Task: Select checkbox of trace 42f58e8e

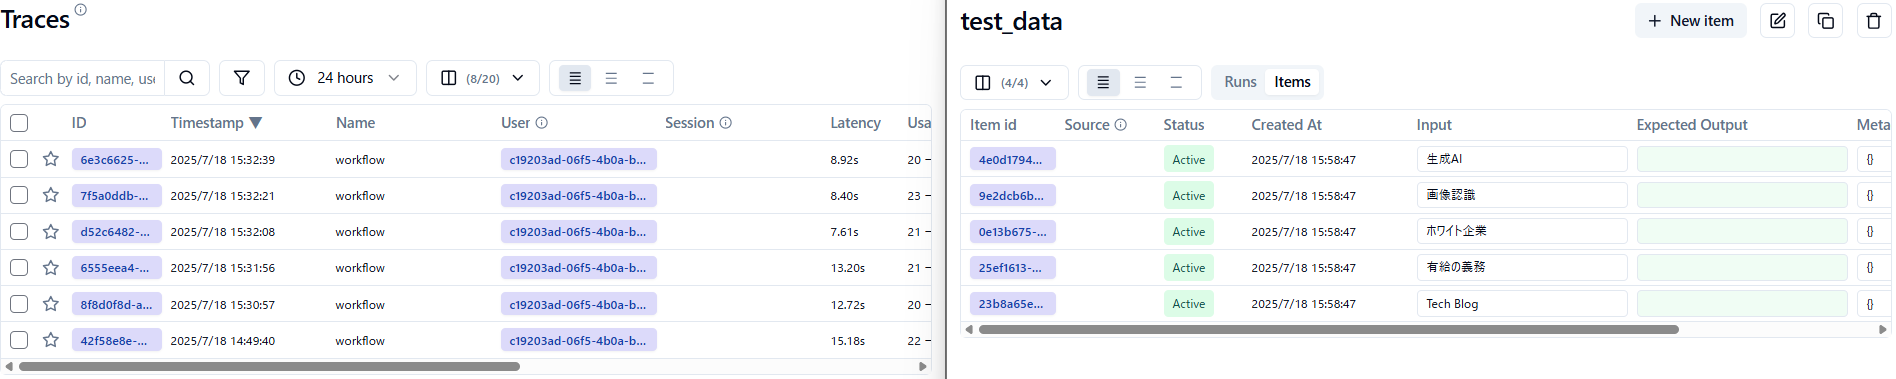Action: click(x=19, y=340)
